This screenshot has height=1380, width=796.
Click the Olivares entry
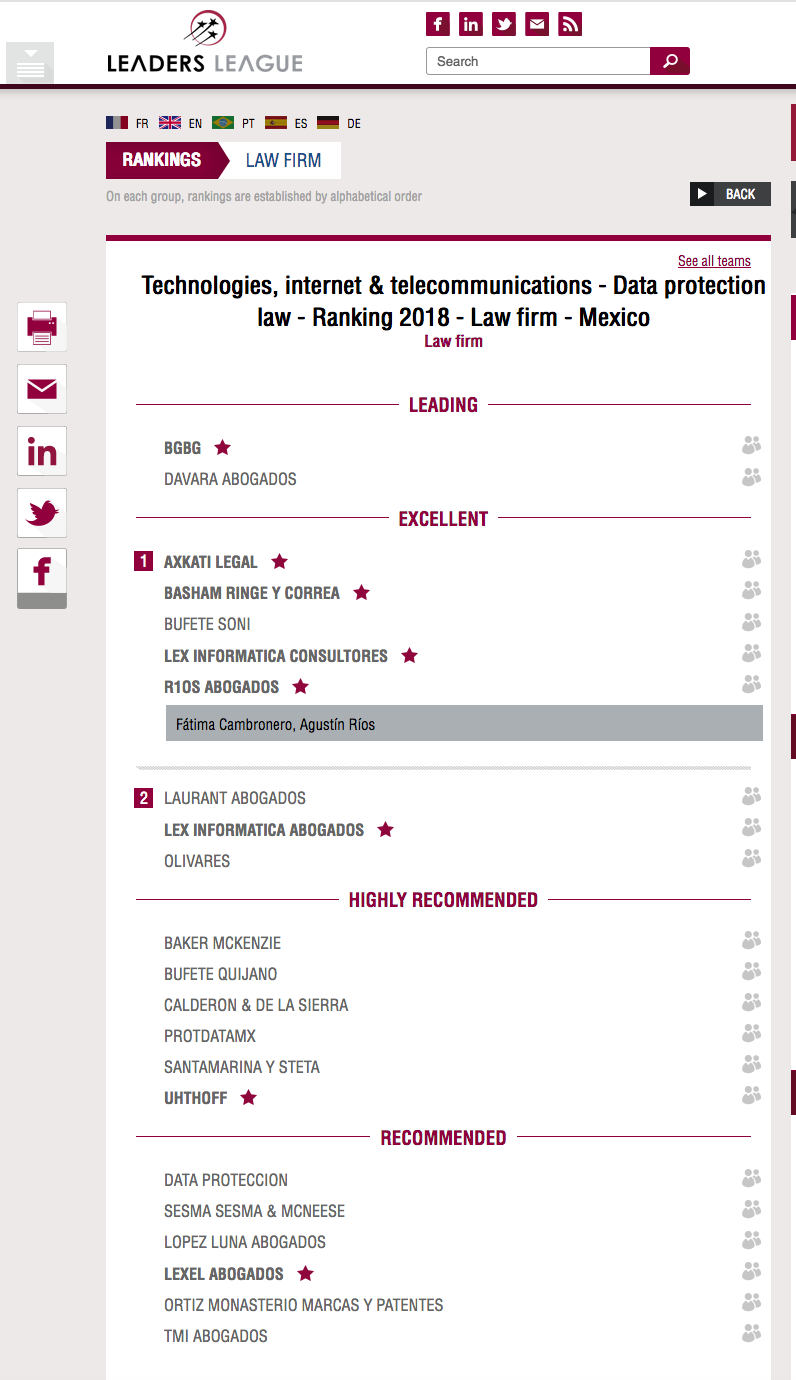click(197, 861)
